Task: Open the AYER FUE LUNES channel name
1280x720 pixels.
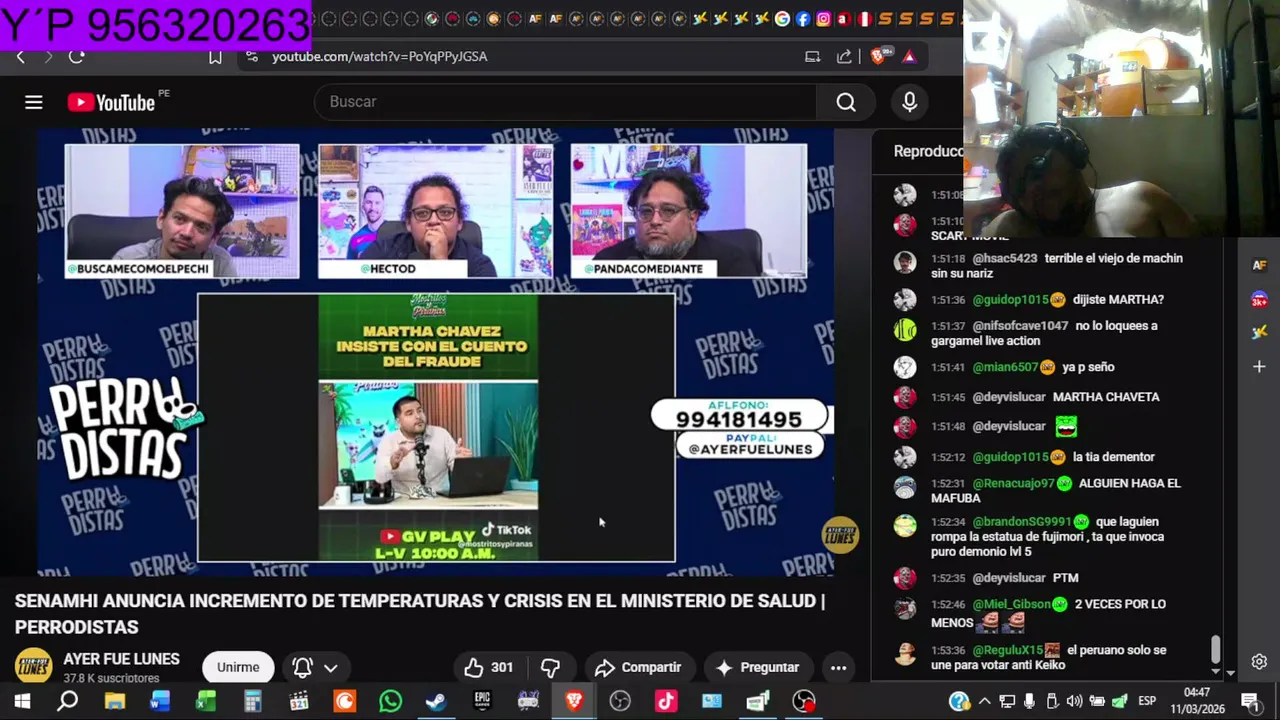Action: tap(121, 659)
